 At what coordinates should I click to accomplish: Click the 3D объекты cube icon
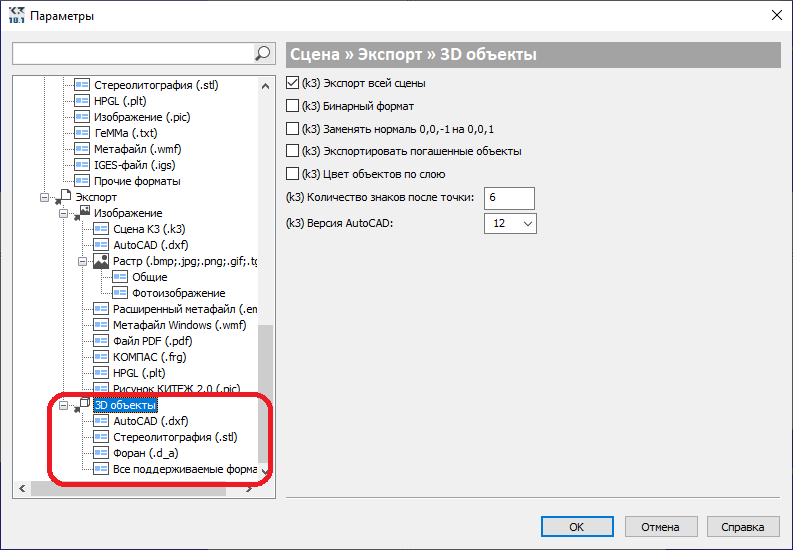[x=83, y=404]
